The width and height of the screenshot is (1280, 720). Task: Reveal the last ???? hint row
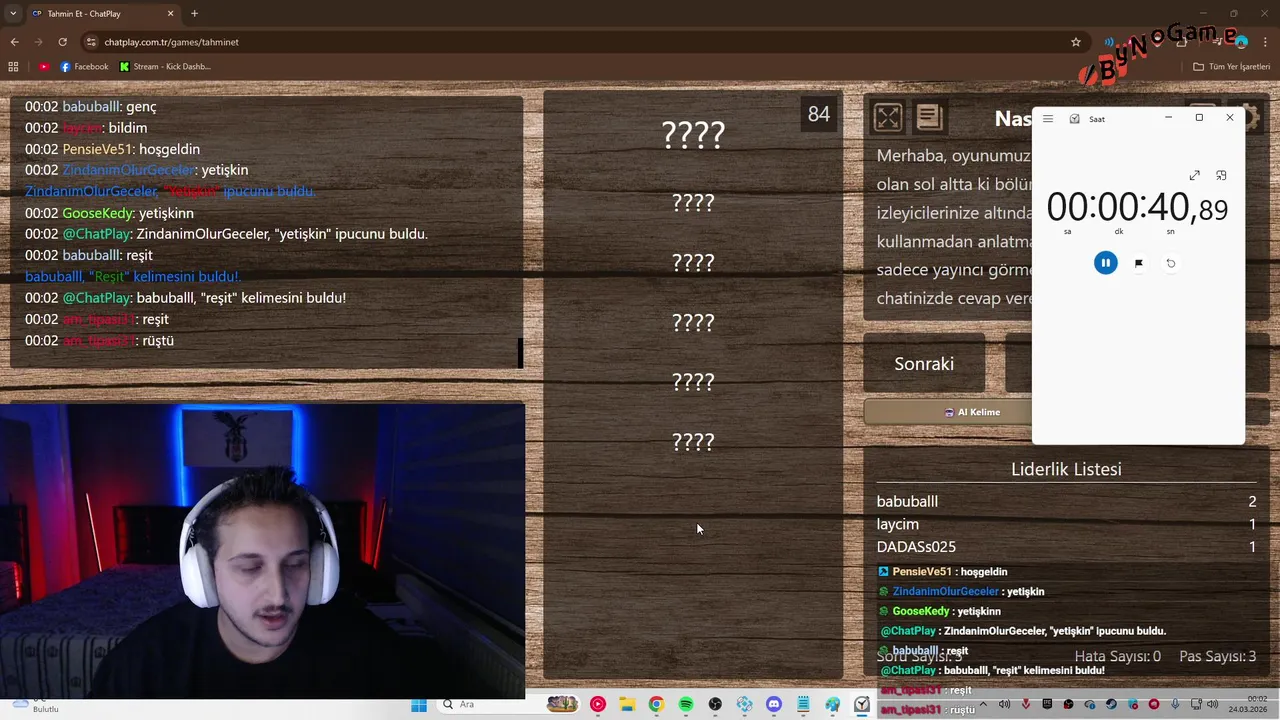[693, 441]
